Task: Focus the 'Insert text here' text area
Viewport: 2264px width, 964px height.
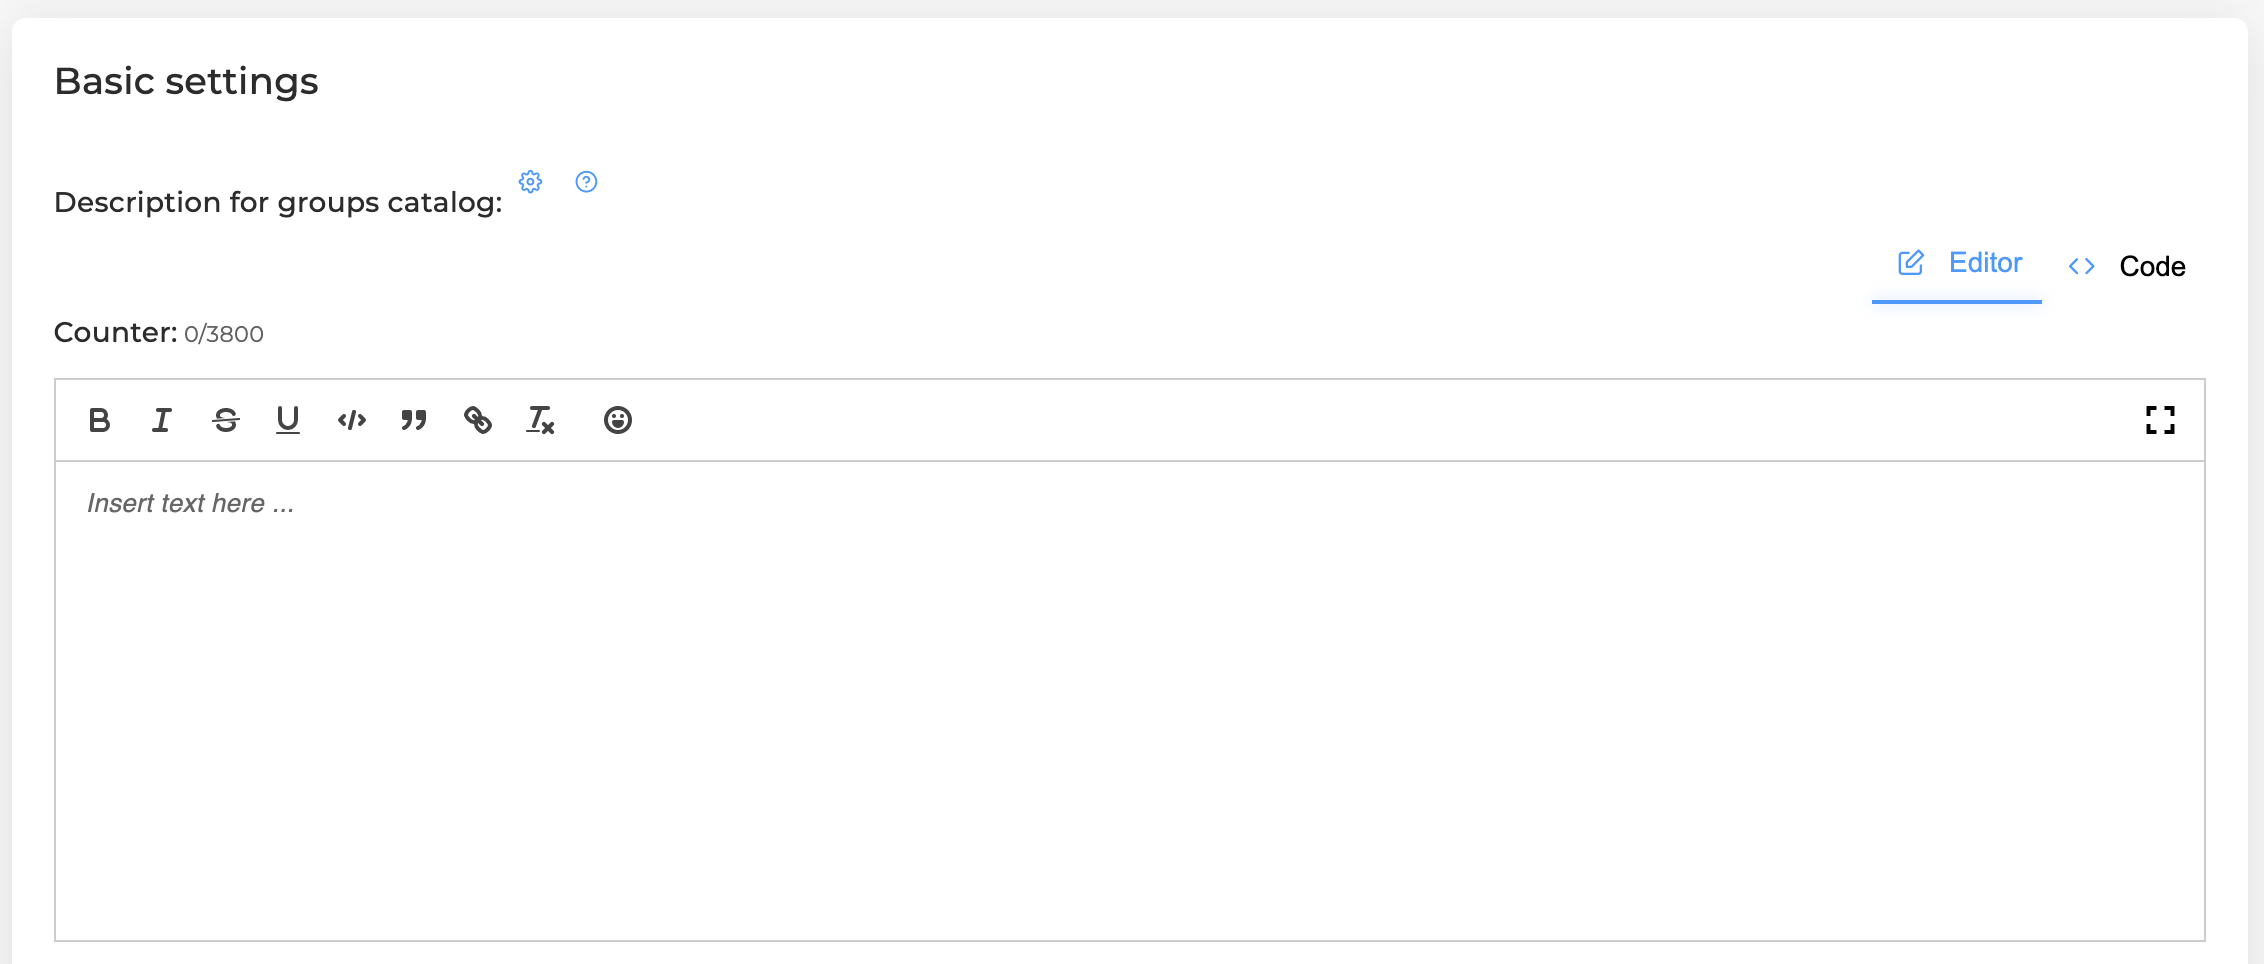Action: tap(1130, 700)
